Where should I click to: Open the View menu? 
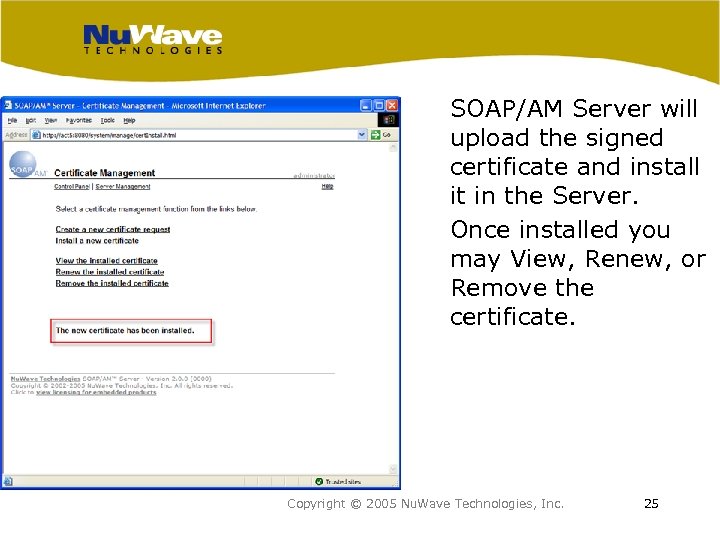tap(51, 120)
